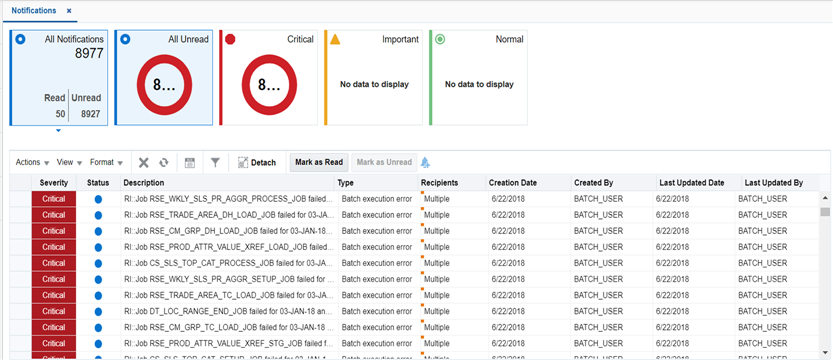Select description RSE_TRADE_AREA_DH_LOAD_JOB failed
Image resolution: width=833 pixels, height=360 pixels.
point(229,215)
